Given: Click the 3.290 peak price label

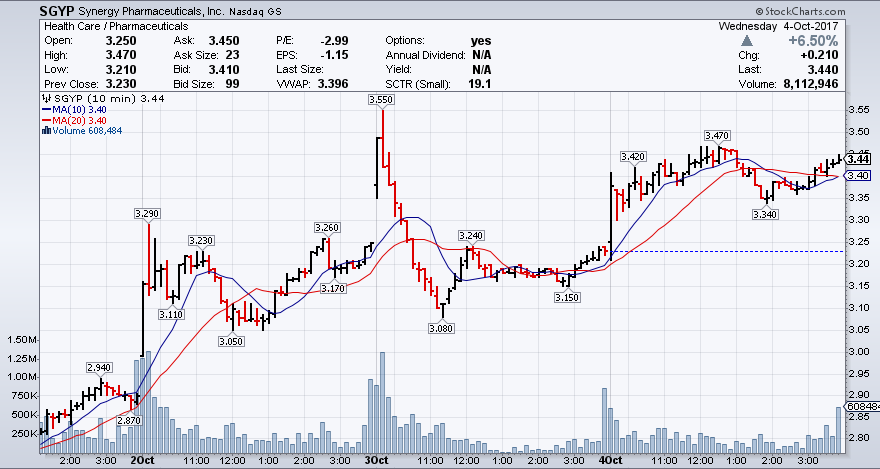Looking at the screenshot, I should [147, 213].
